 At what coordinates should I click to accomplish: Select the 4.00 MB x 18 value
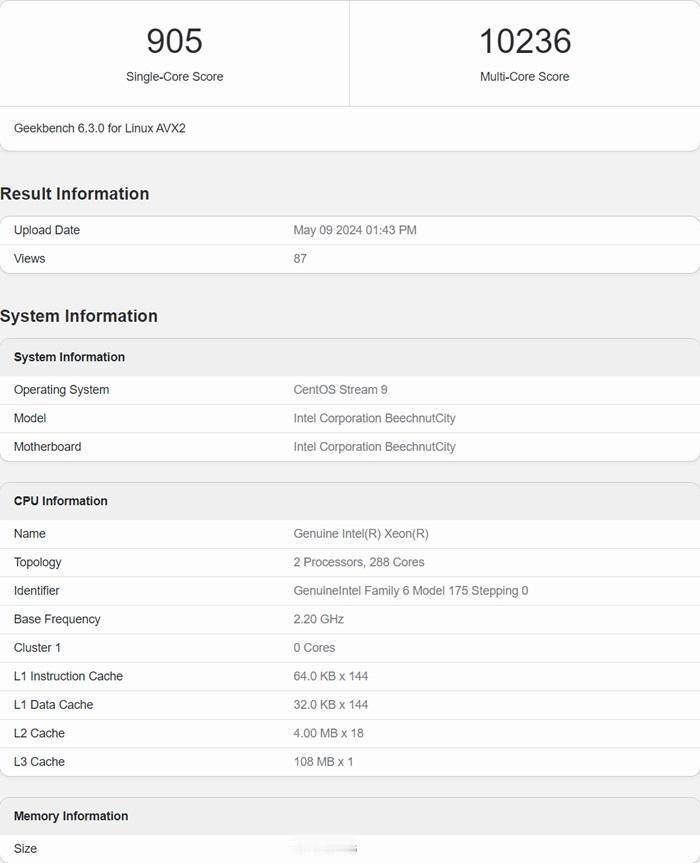point(329,734)
